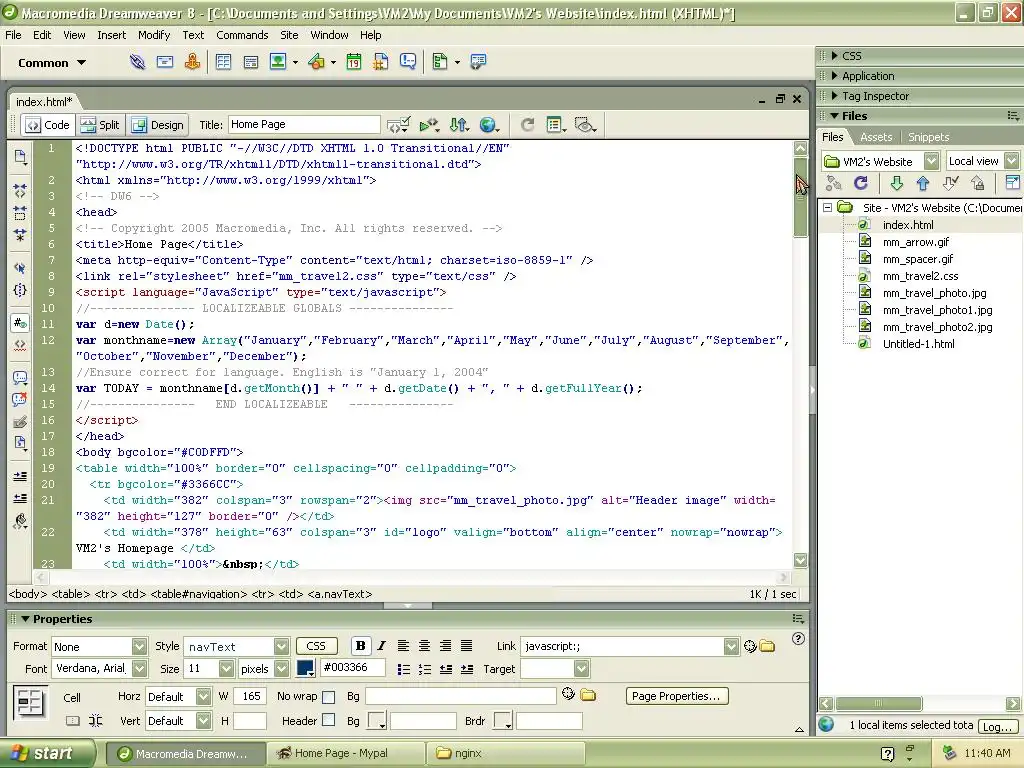Screen dimensions: 1024x768
Task: Open the Format dropdown
Action: [139, 647]
